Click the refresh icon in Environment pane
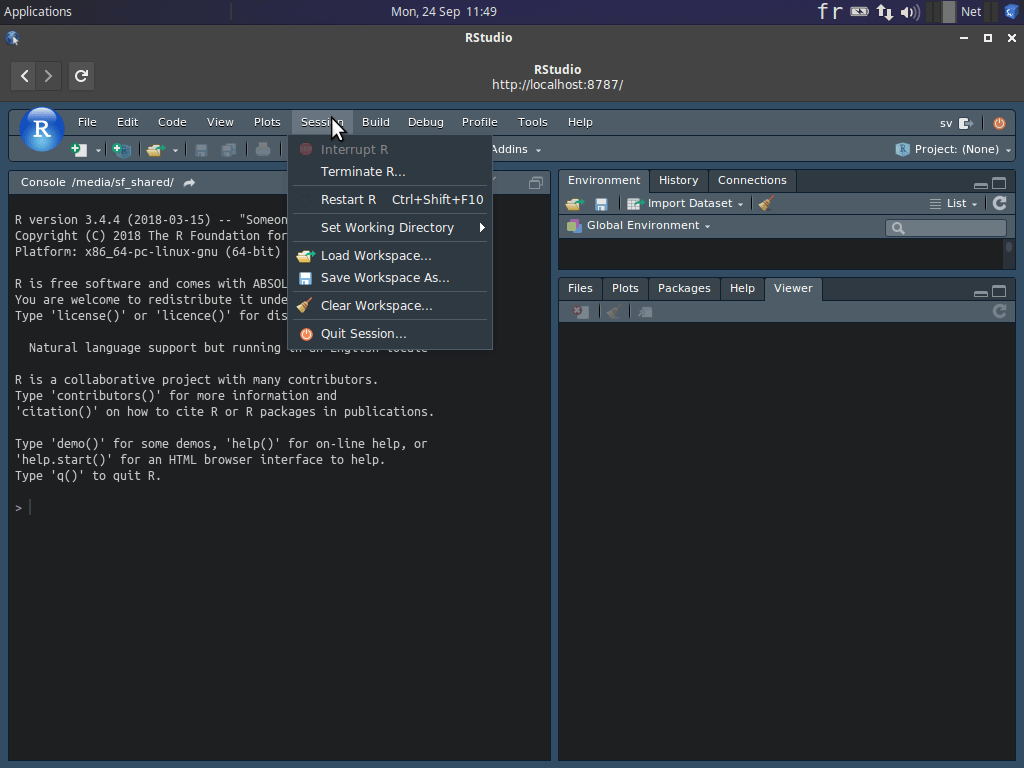Image resolution: width=1024 pixels, height=768 pixels. click(999, 203)
